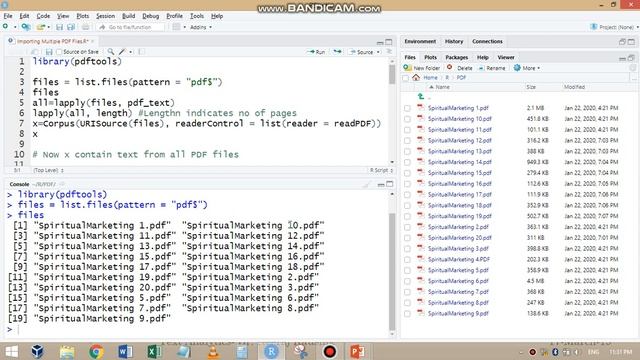Open PowerPoint from the taskbar
This screenshot has width=640, height=360.
point(357,351)
